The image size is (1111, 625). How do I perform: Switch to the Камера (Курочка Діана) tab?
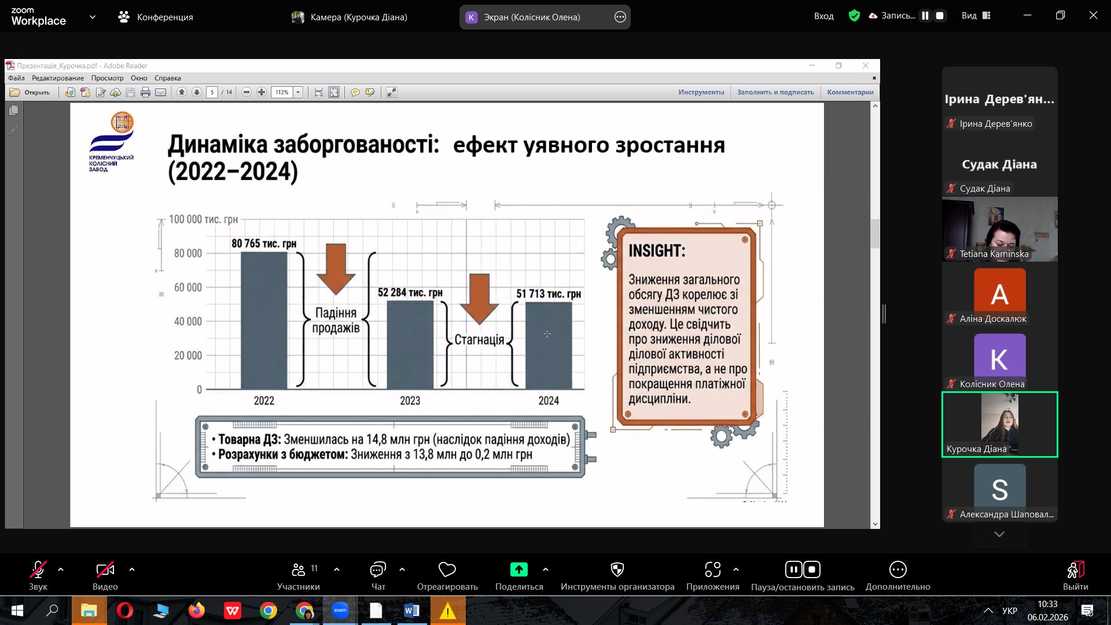pos(349,17)
